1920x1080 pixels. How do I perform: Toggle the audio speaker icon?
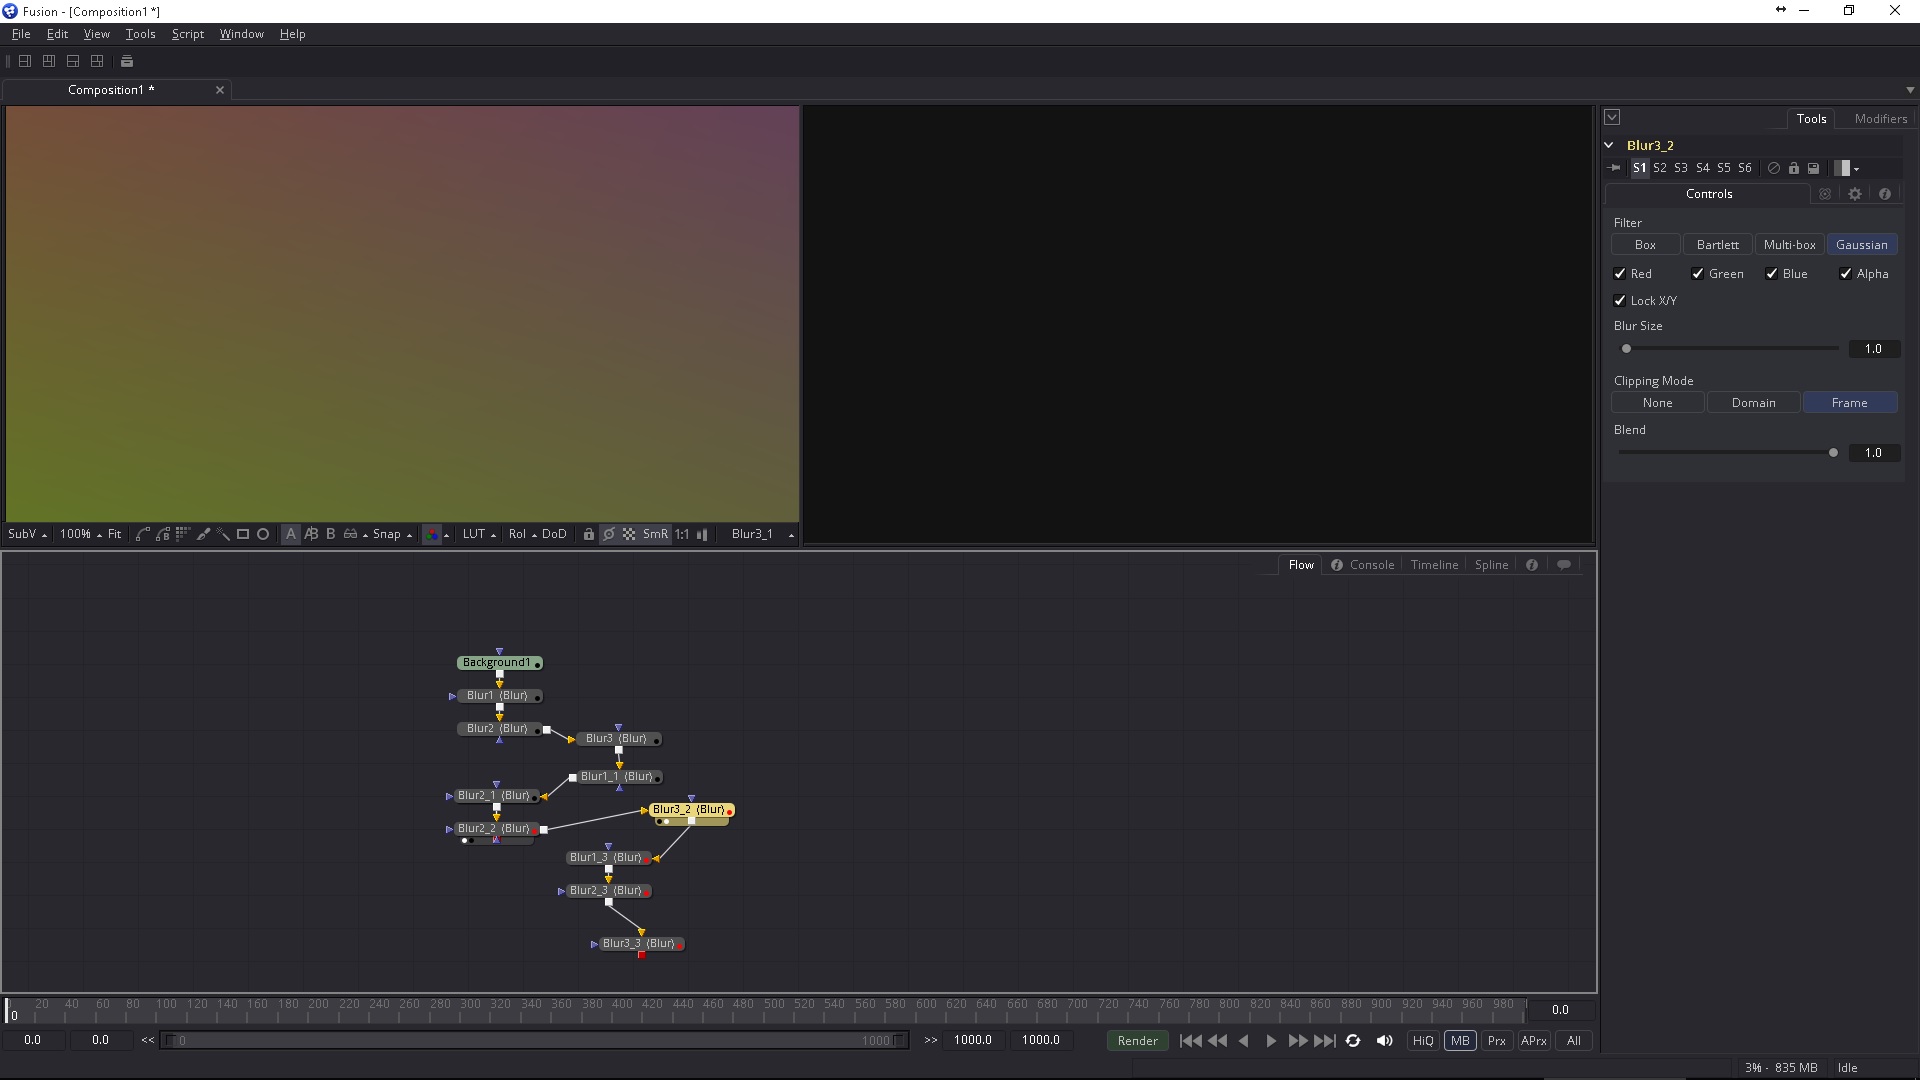coord(1385,1041)
